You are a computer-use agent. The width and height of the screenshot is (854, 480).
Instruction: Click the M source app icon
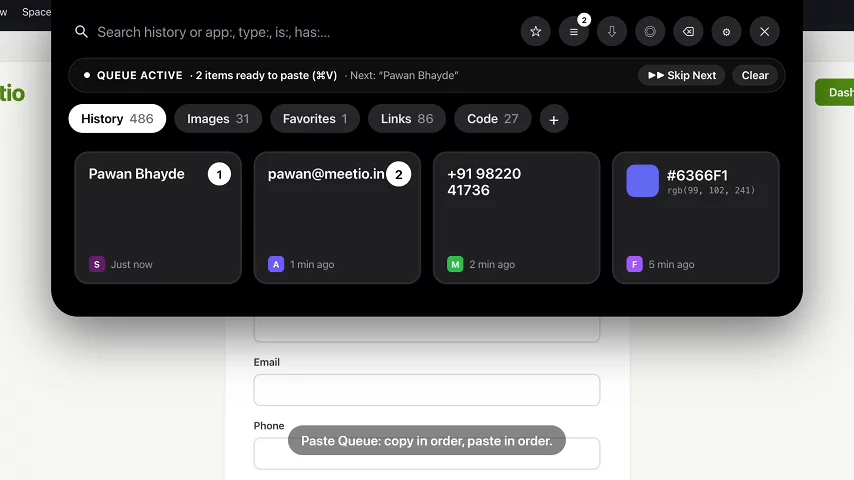coord(455,264)
